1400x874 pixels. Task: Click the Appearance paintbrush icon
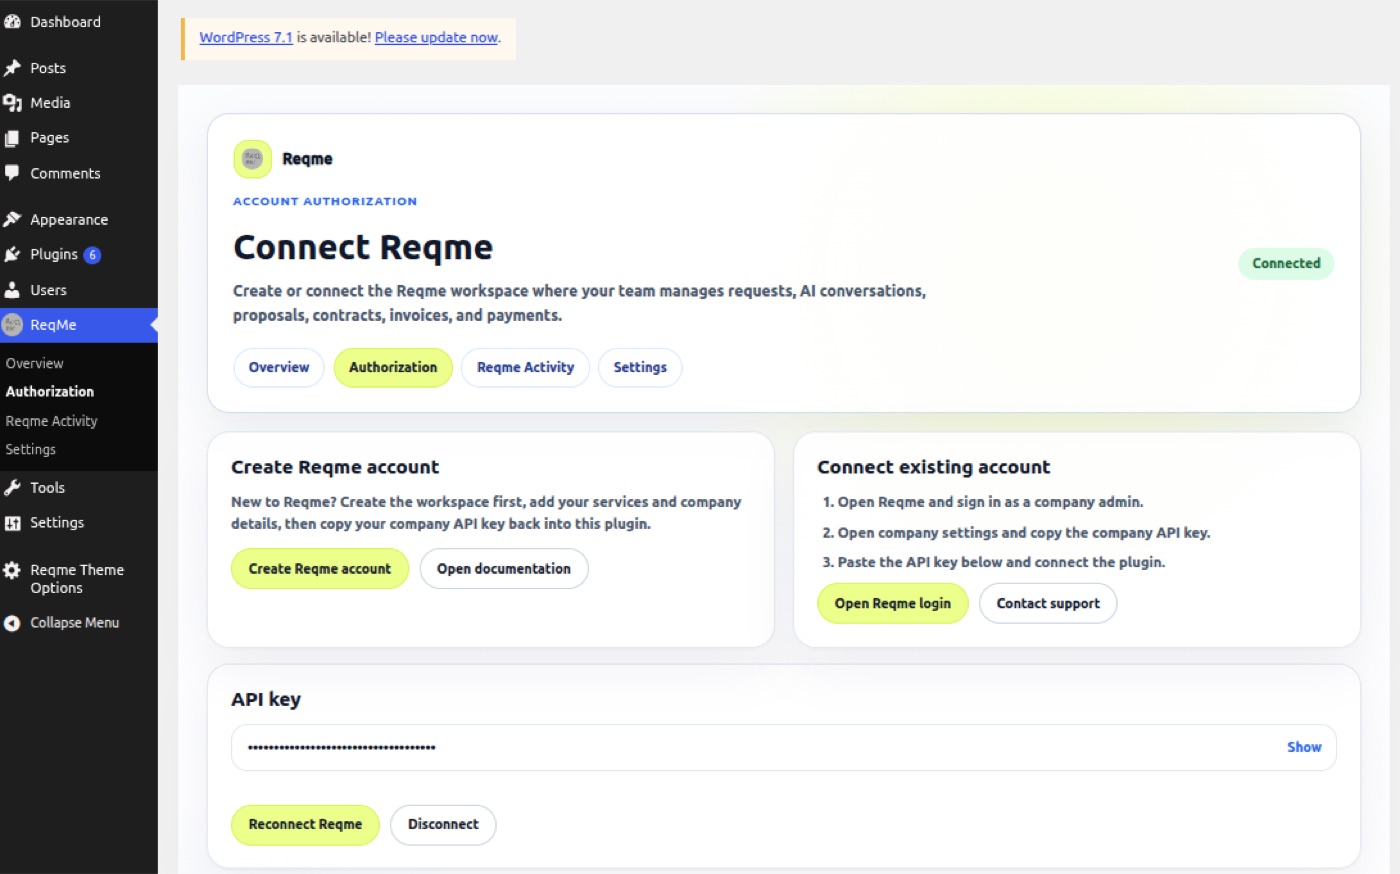pyautogui.click(x=12, y=219)
